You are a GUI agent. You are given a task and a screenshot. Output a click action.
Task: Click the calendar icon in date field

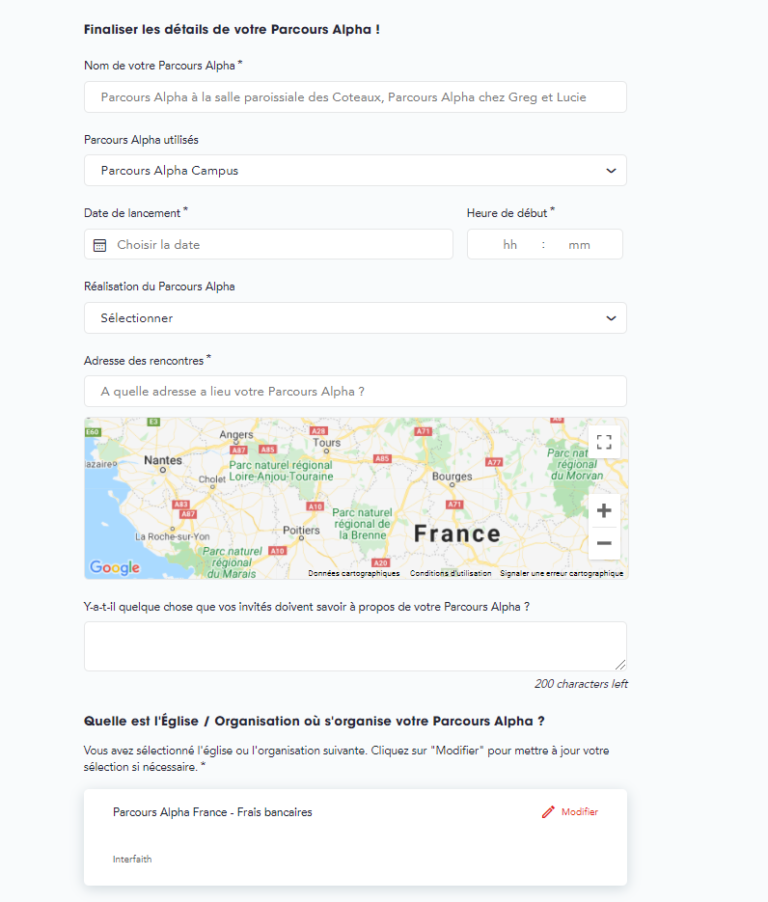(100, 245)
